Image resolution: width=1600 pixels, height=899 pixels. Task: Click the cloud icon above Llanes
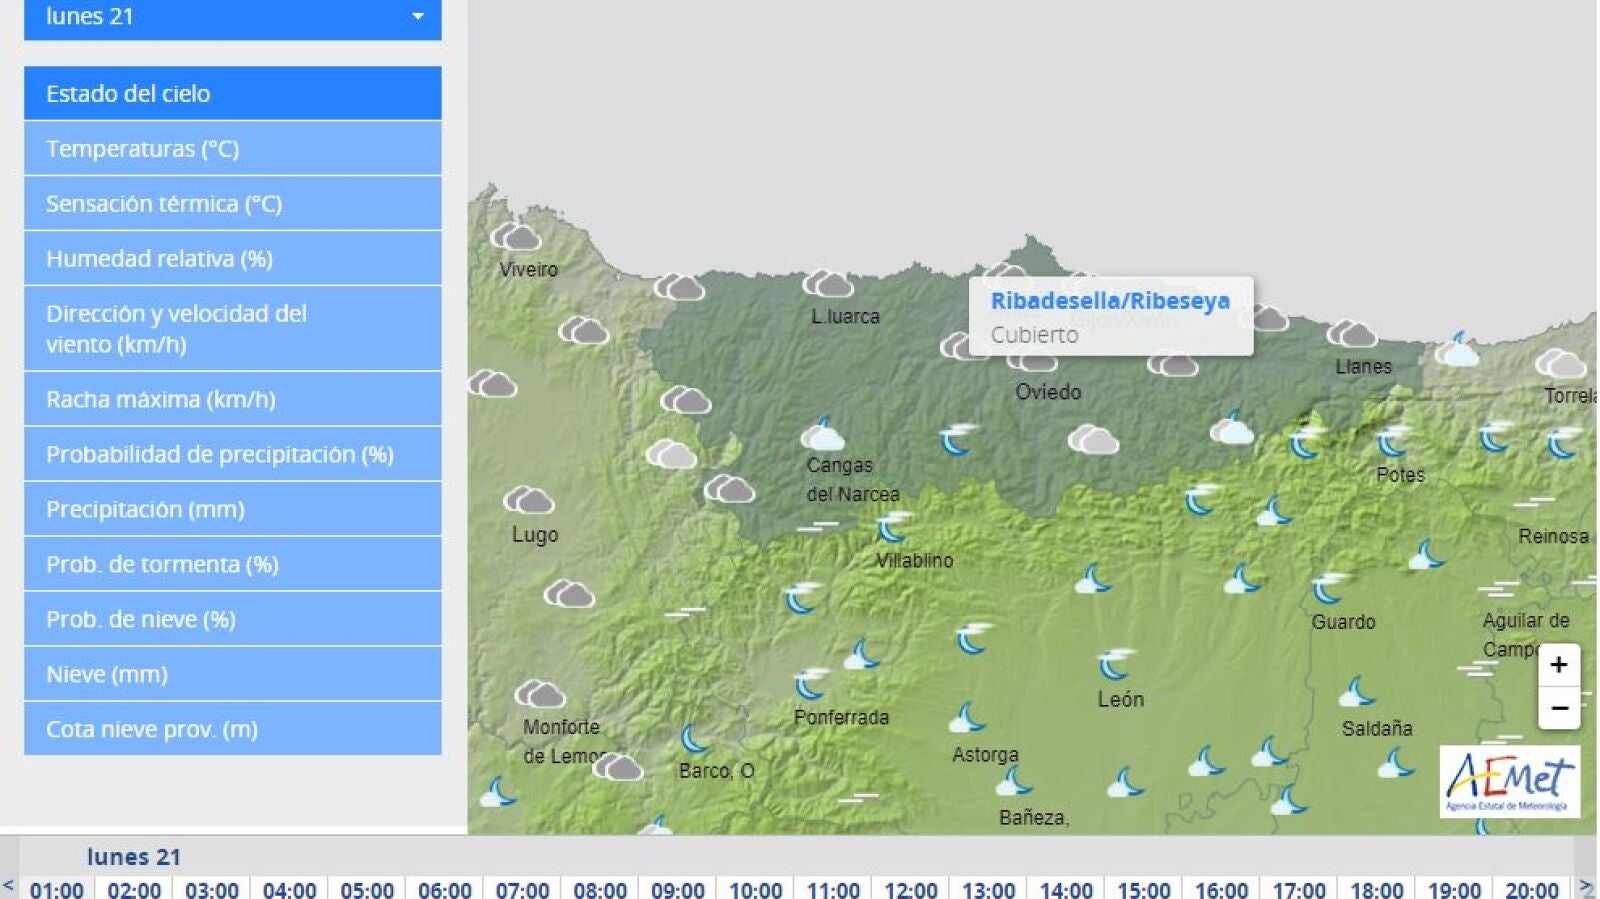coord(1352,333)
